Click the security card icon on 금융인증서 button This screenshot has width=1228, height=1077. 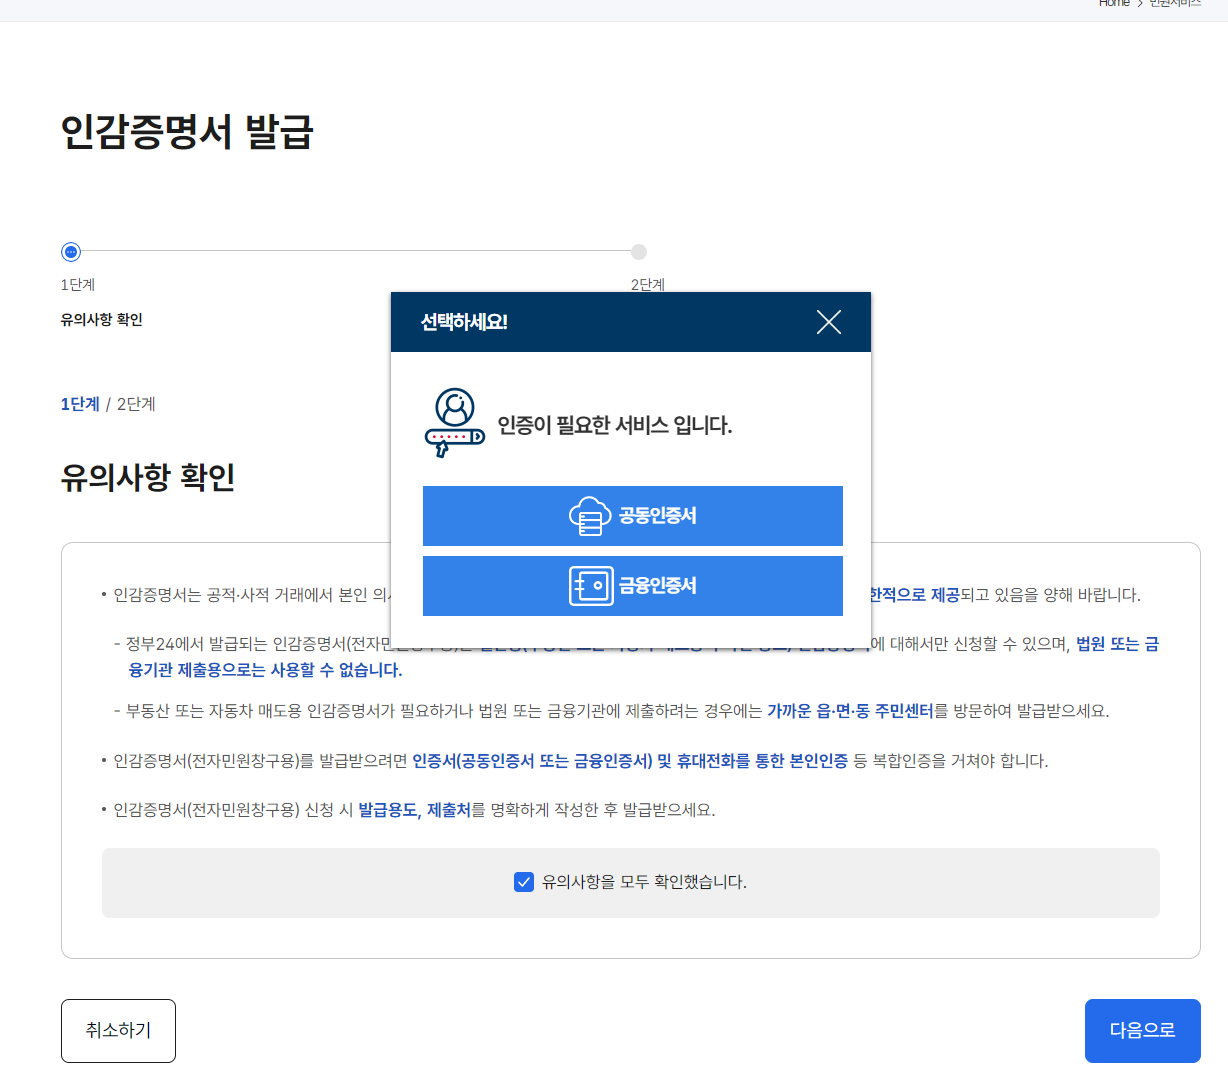pos(590,585)
